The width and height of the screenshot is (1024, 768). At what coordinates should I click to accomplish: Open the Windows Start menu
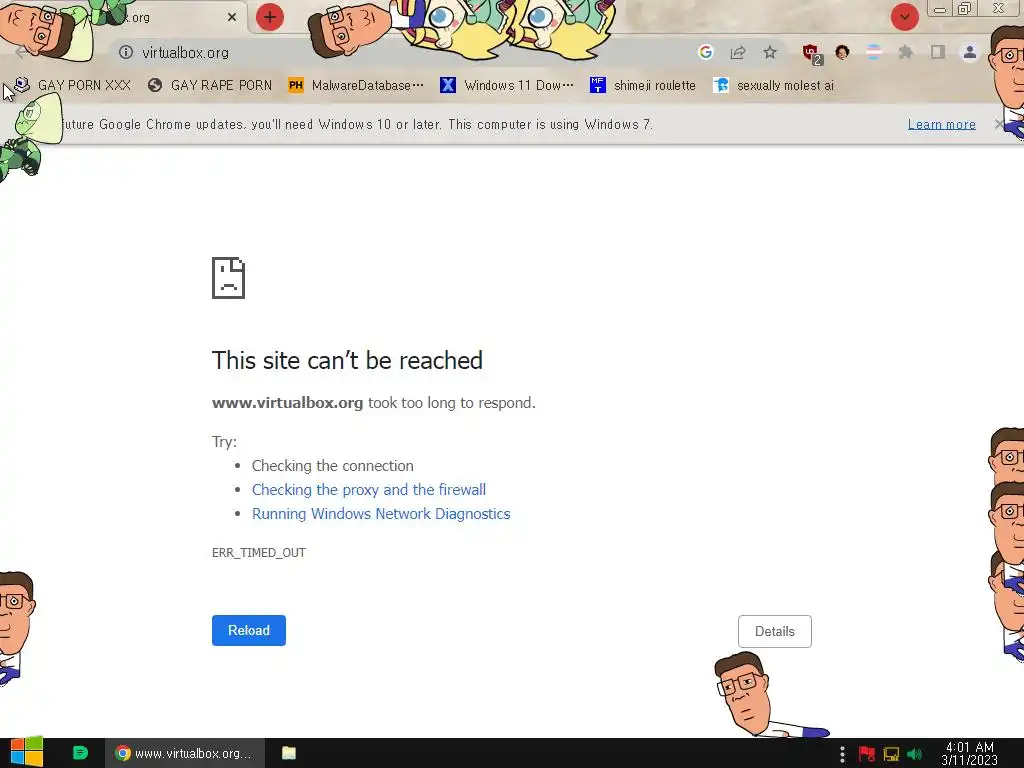coord(27,752)
